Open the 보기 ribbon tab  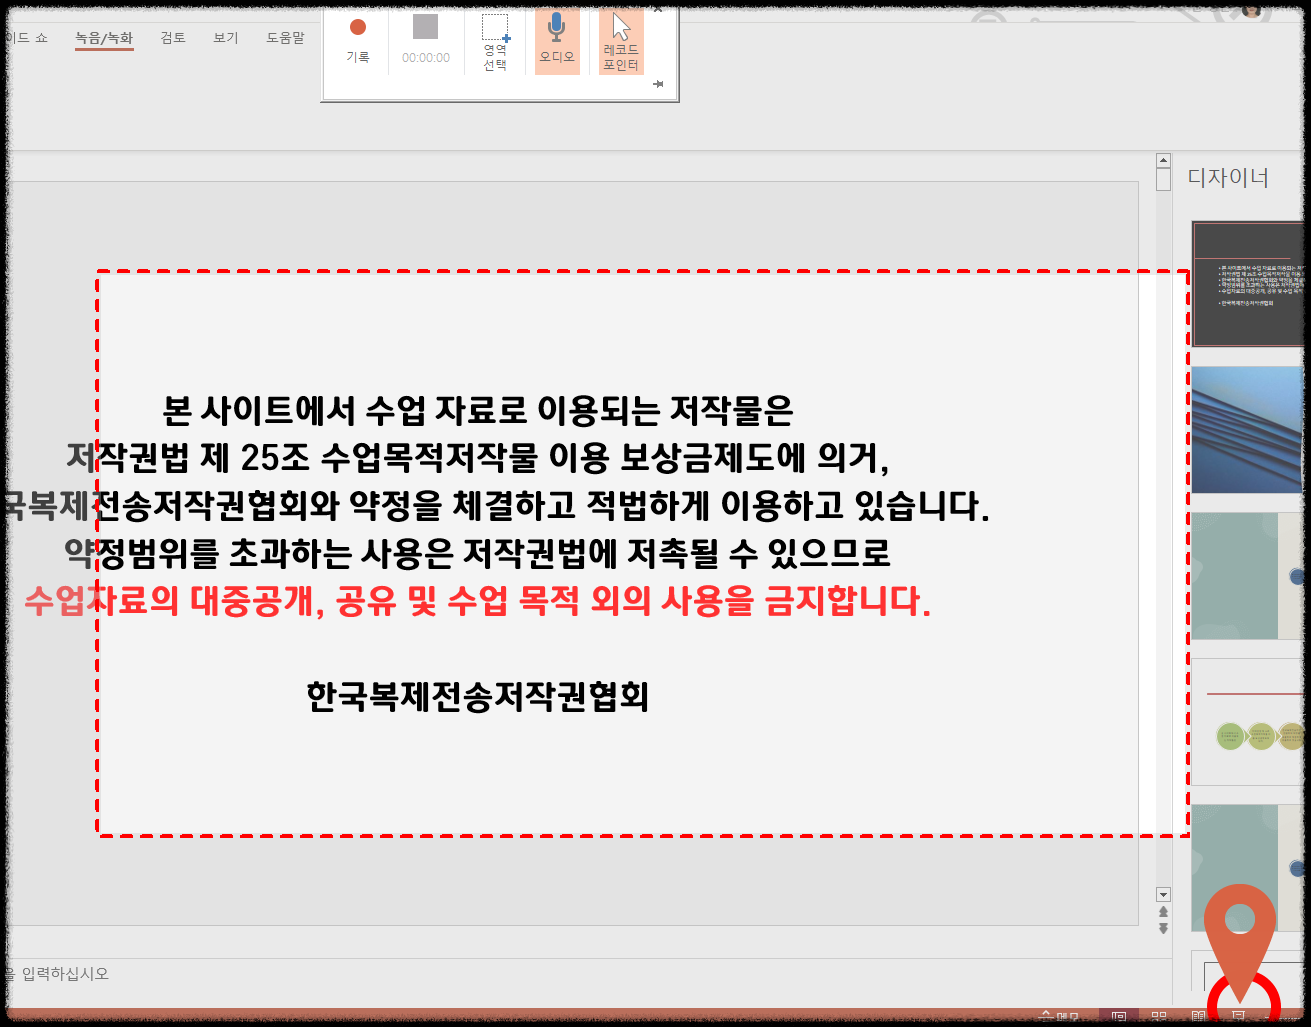[x=225, y=37]
